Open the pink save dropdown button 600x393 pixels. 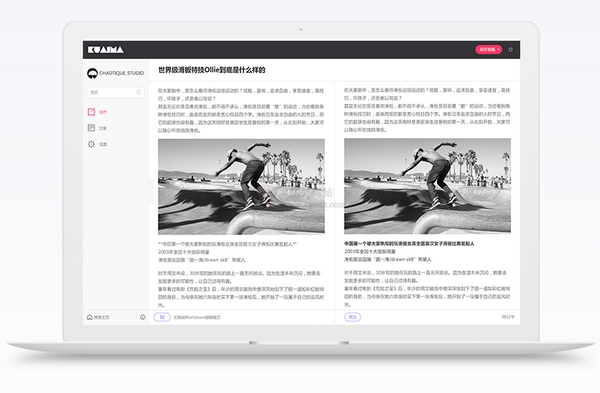[x=489, y=49]
